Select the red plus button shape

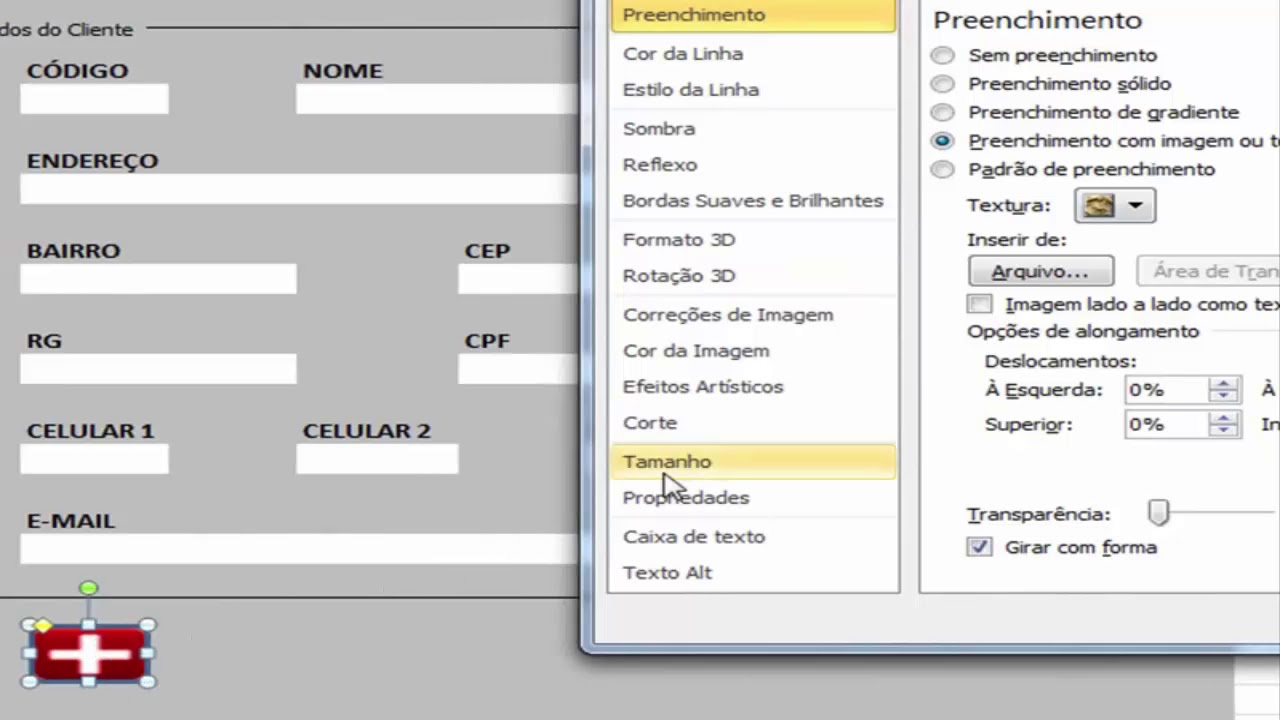click(89, 653)
